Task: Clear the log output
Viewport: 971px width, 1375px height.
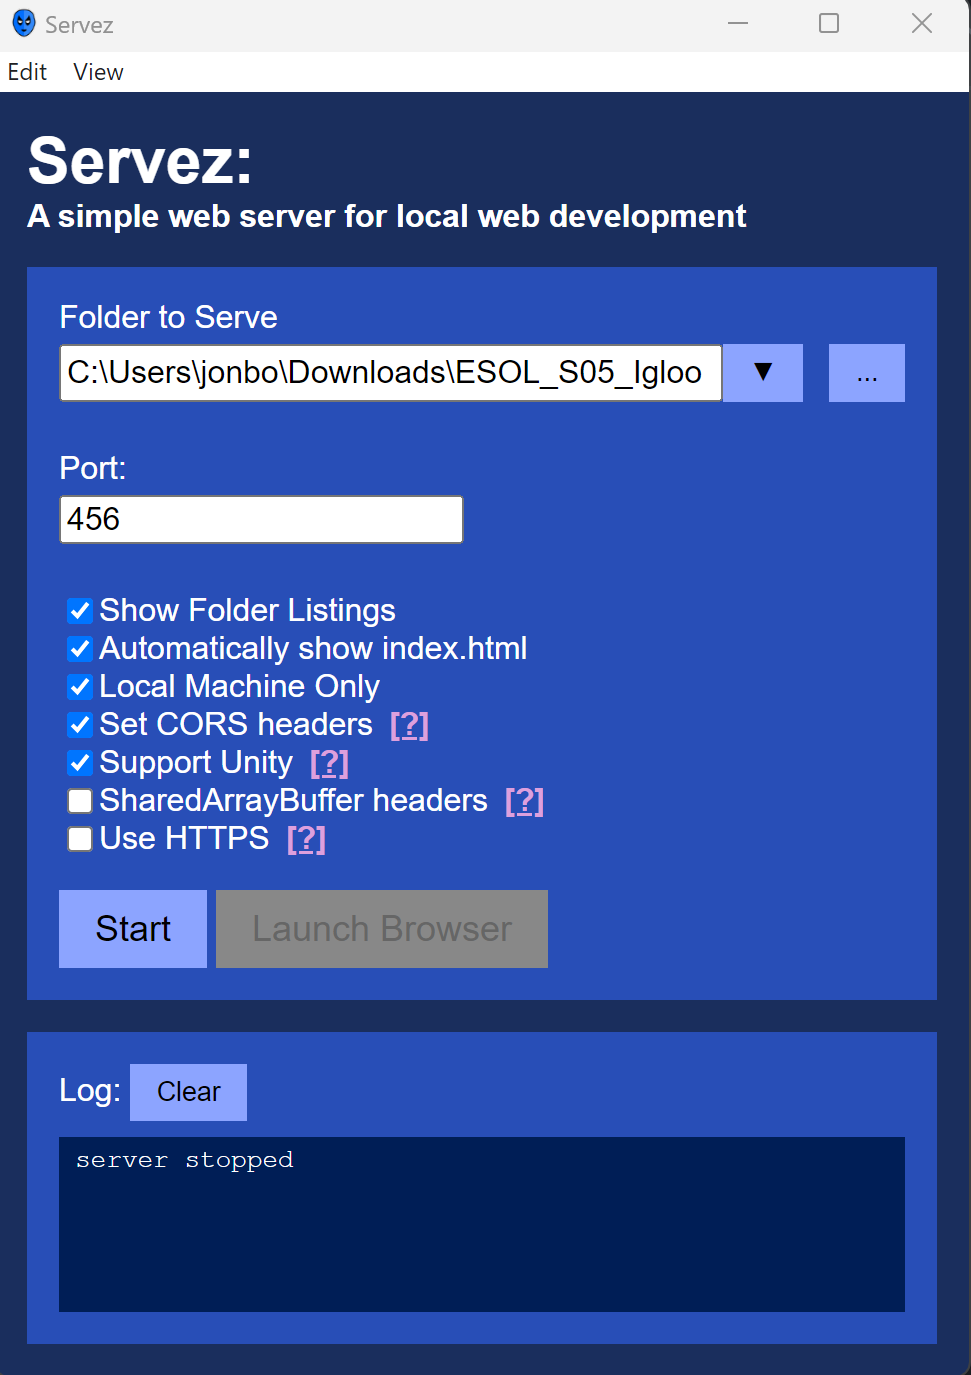Action: tap(188, 1092)
